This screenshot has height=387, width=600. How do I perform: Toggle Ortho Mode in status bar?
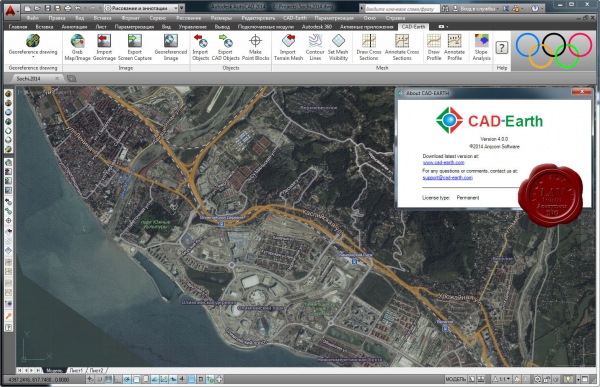coord(118,379)
